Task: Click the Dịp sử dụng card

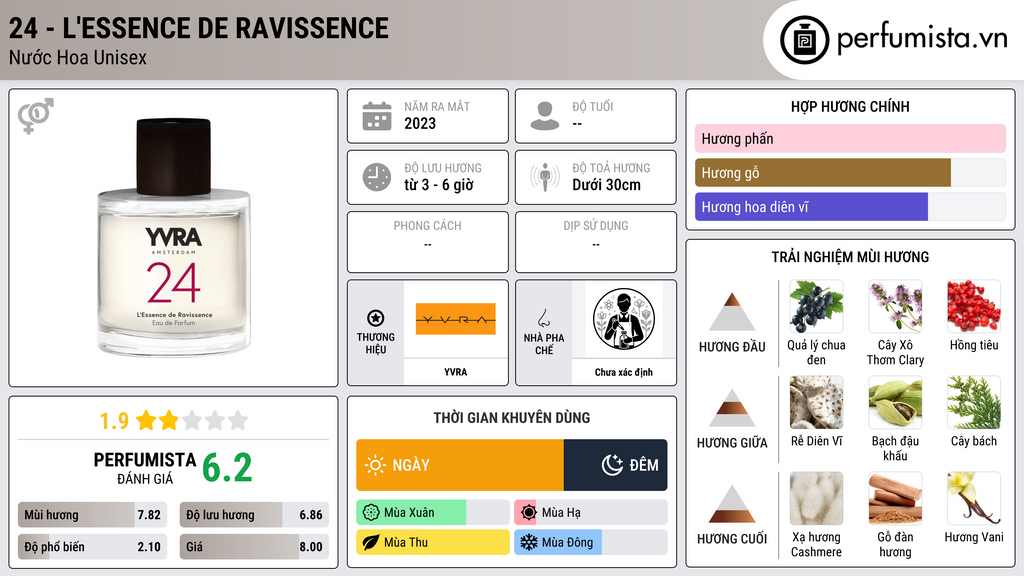Action: pyautogui.click(x=596, y=242)
